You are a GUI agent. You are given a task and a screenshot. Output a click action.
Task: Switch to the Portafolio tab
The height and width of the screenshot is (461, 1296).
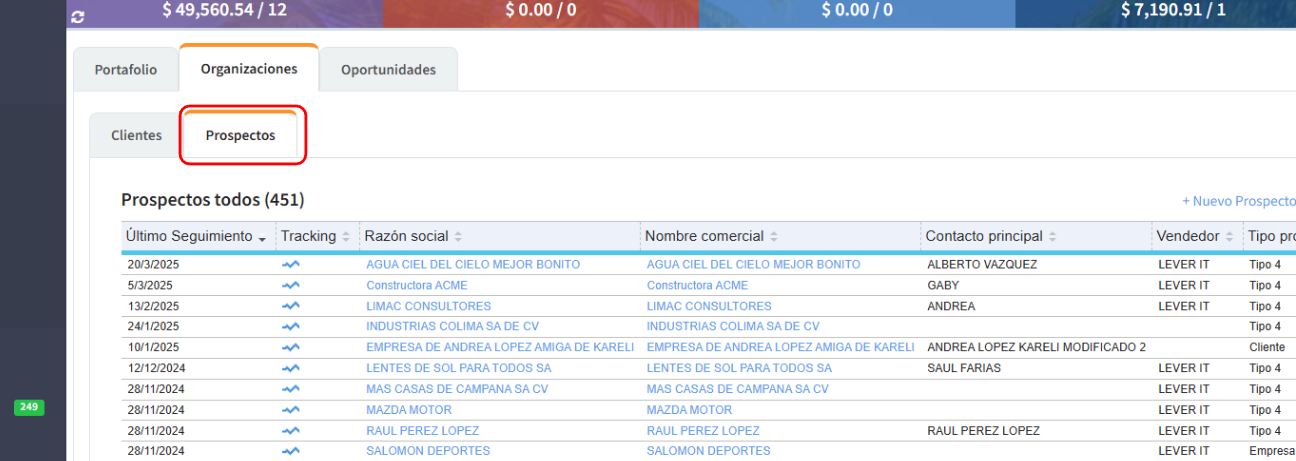click(126, 70)
